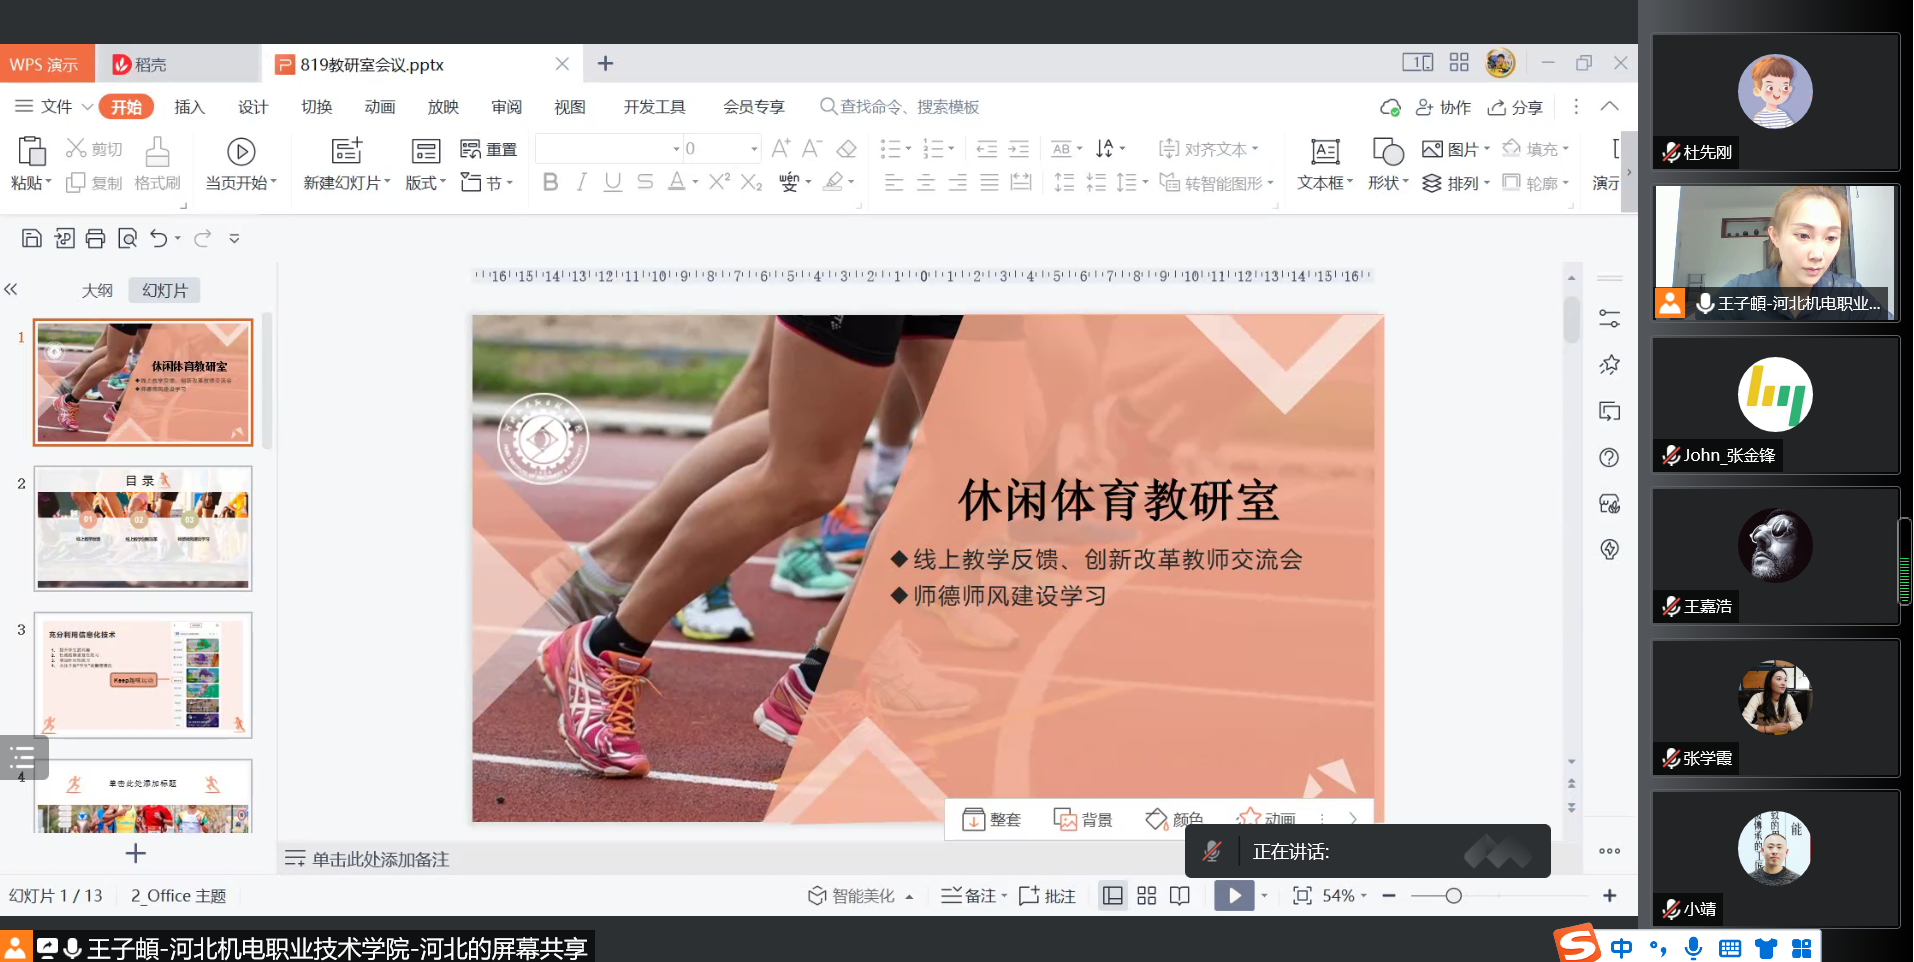Screen dimensions: 1914x962
Task: Toggle Strikethrough formatting
Action: pos(645,182)
